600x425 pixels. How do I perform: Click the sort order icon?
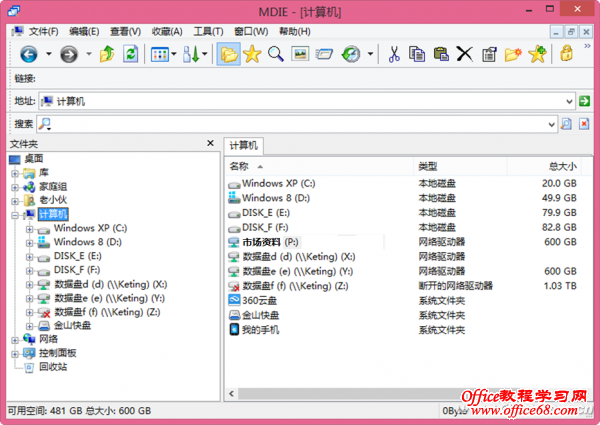click(191, 54)
